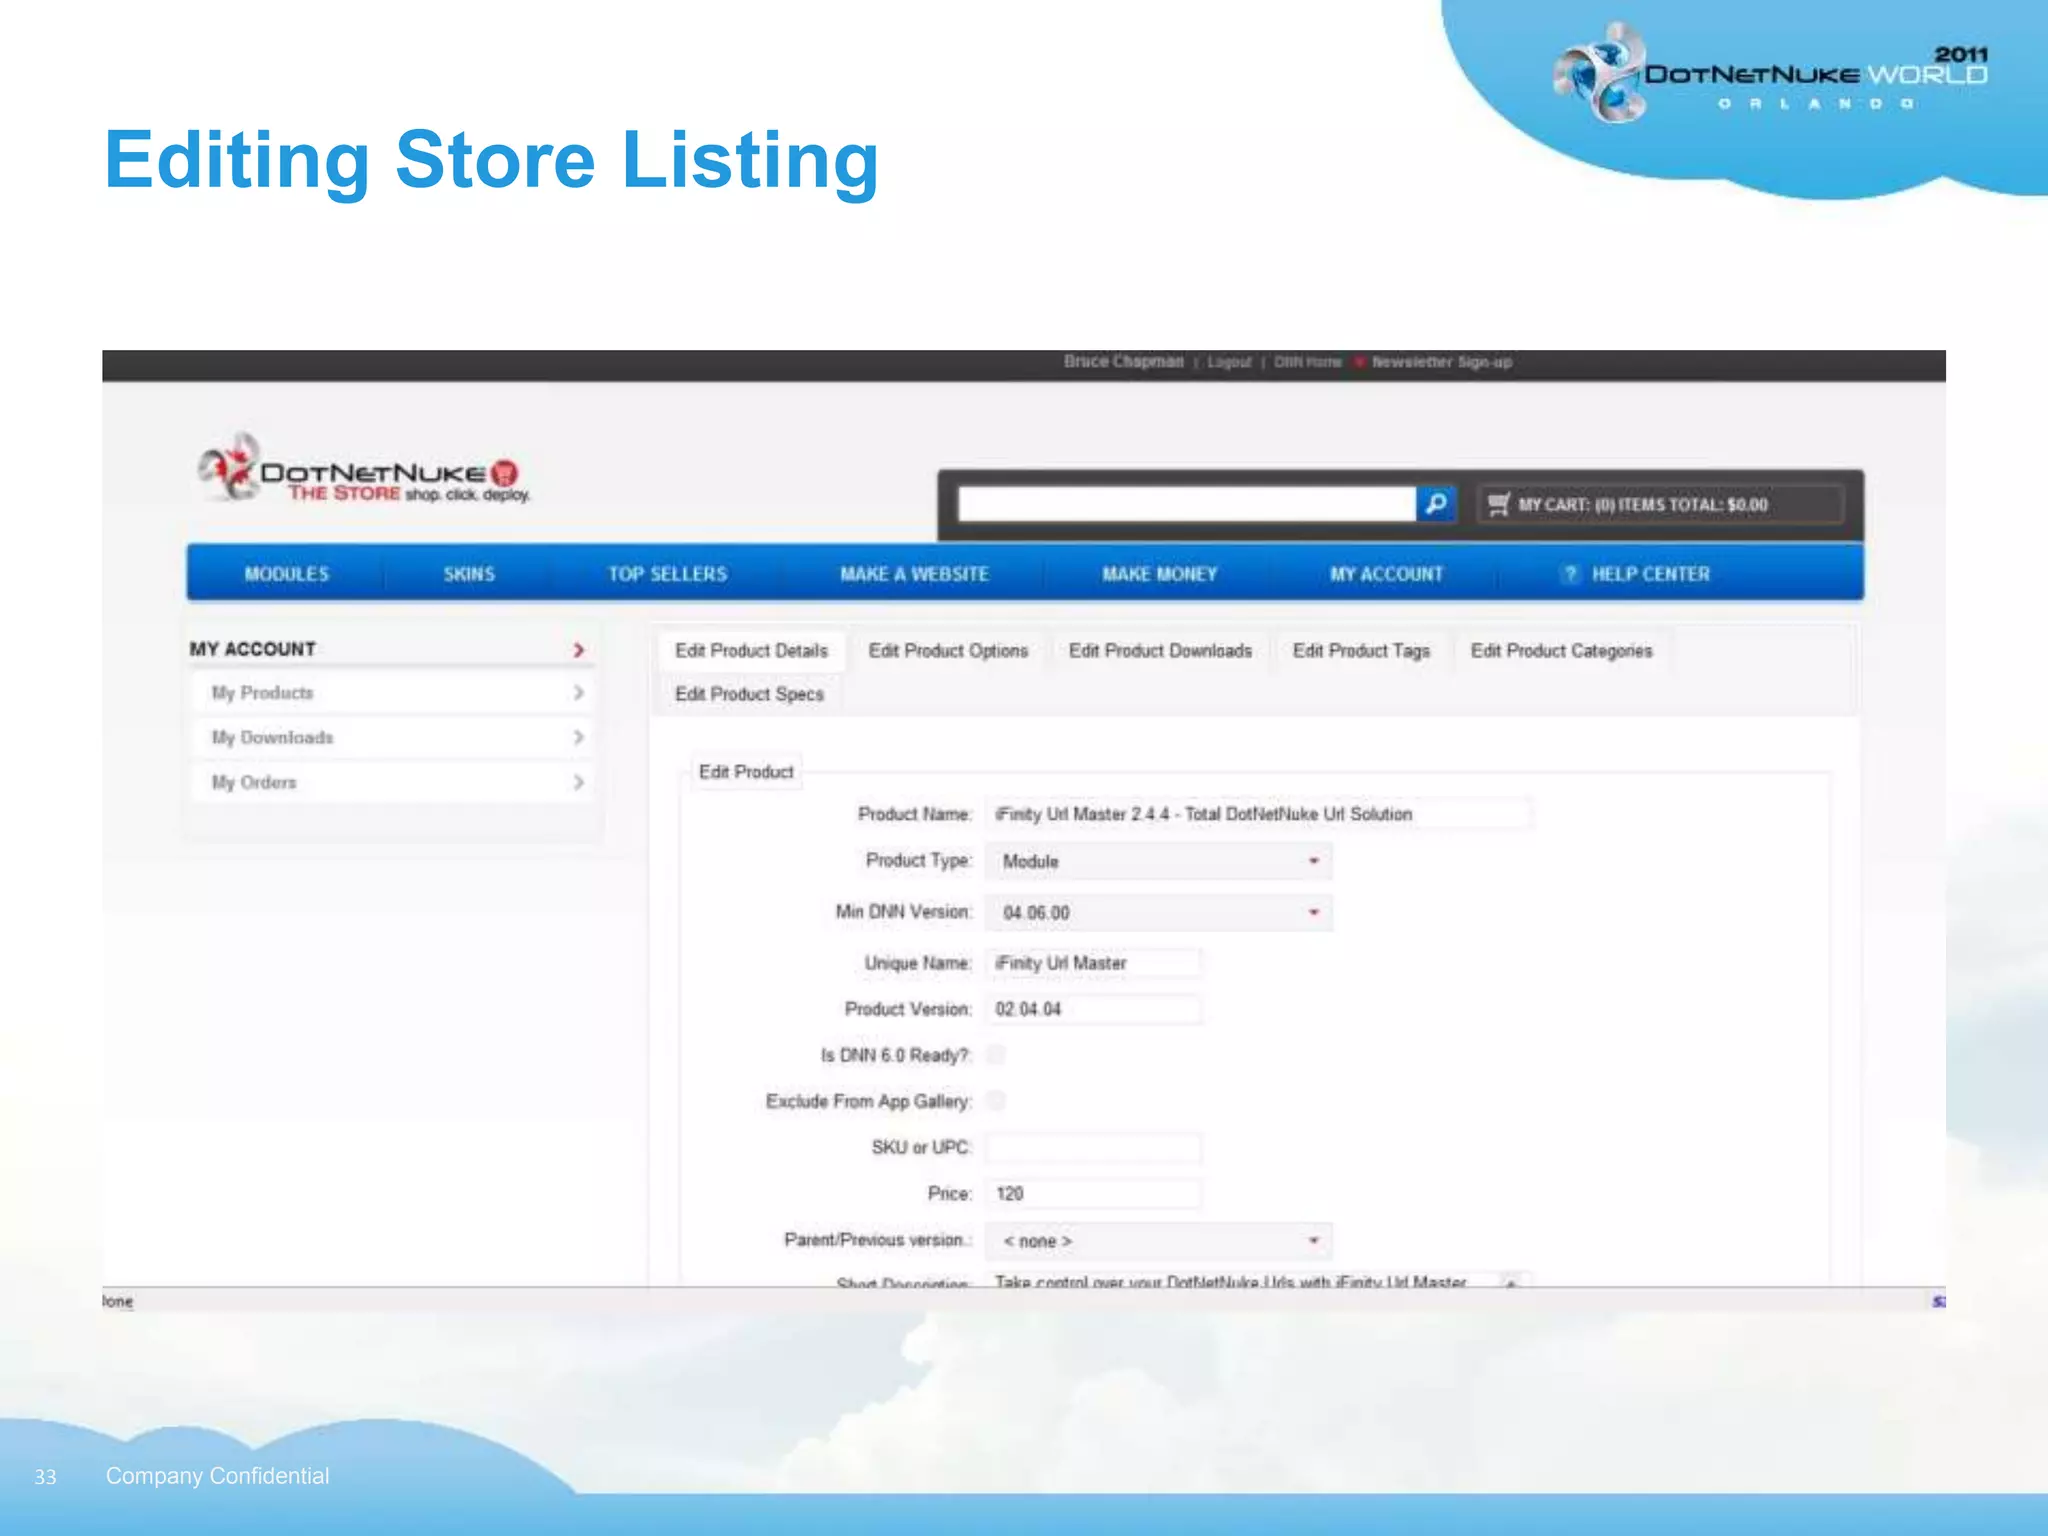Click the Bruce Chapman user link

(x=1123, y=361)
